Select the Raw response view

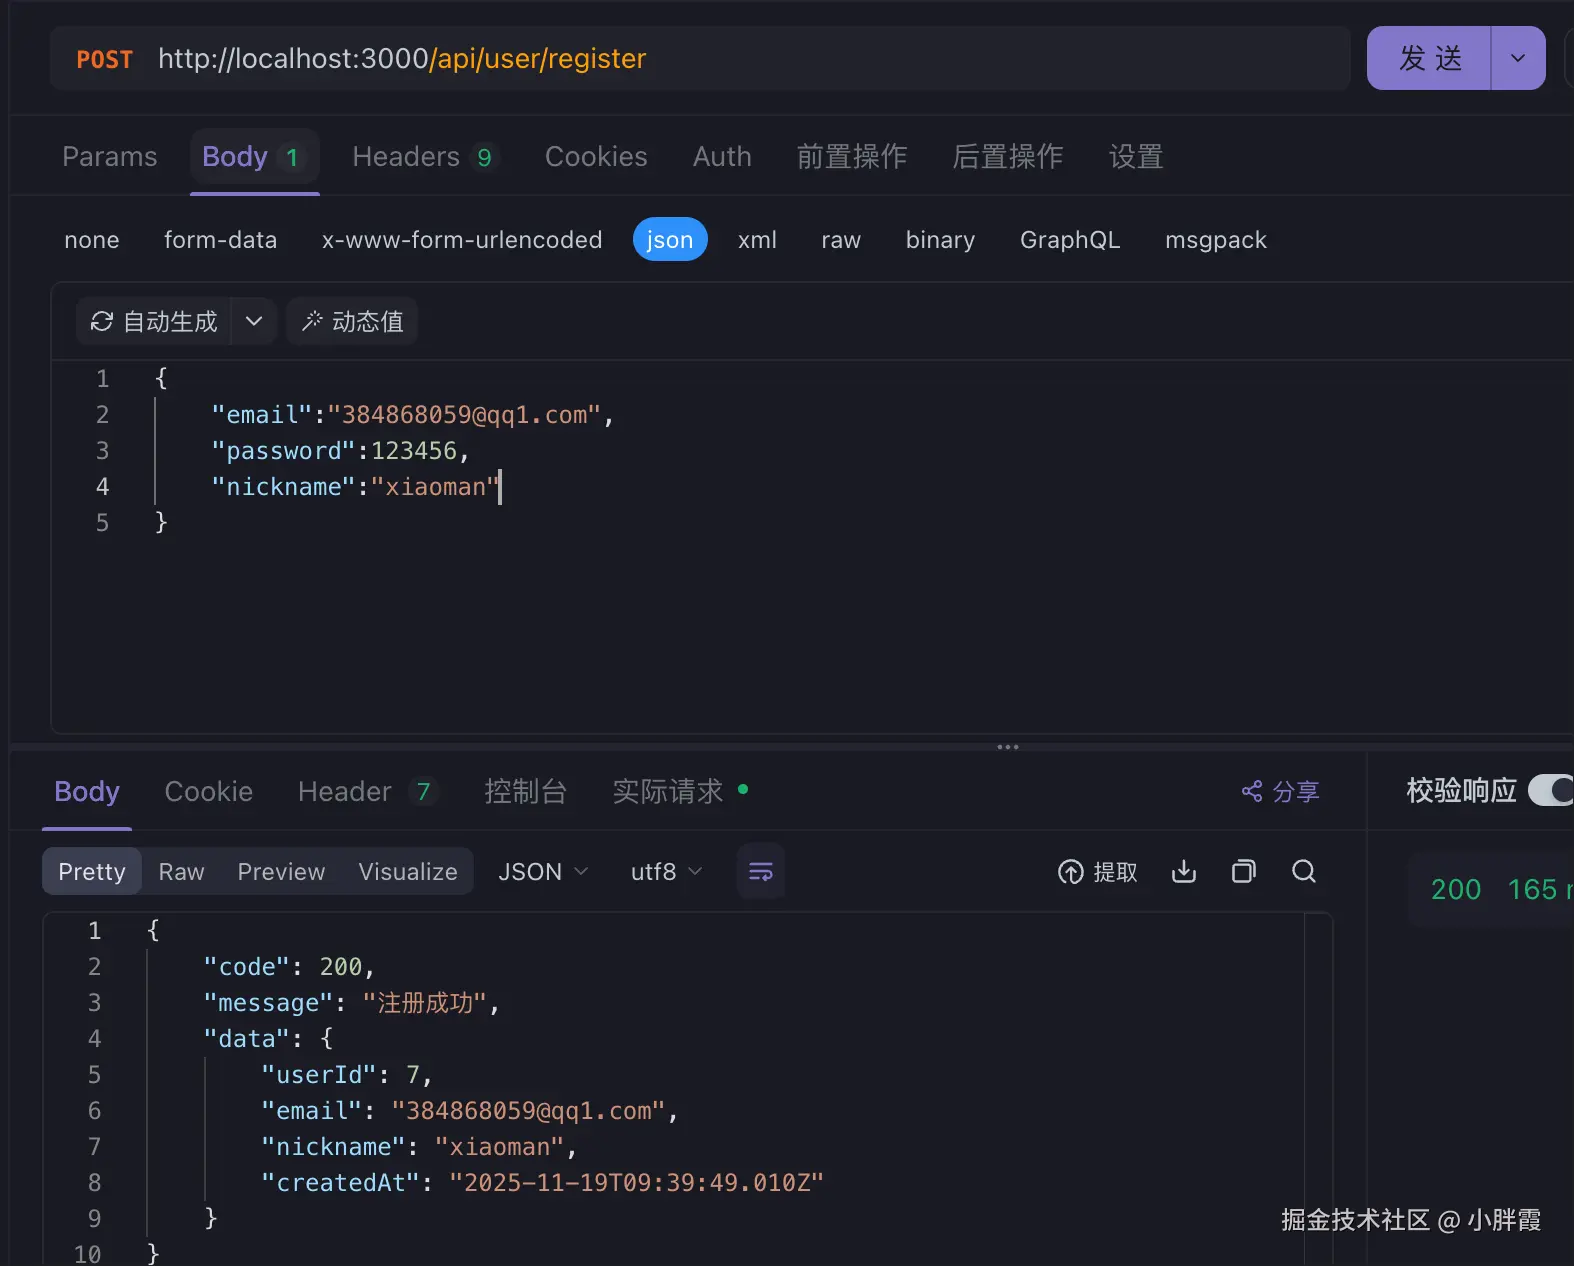point(181,872)
